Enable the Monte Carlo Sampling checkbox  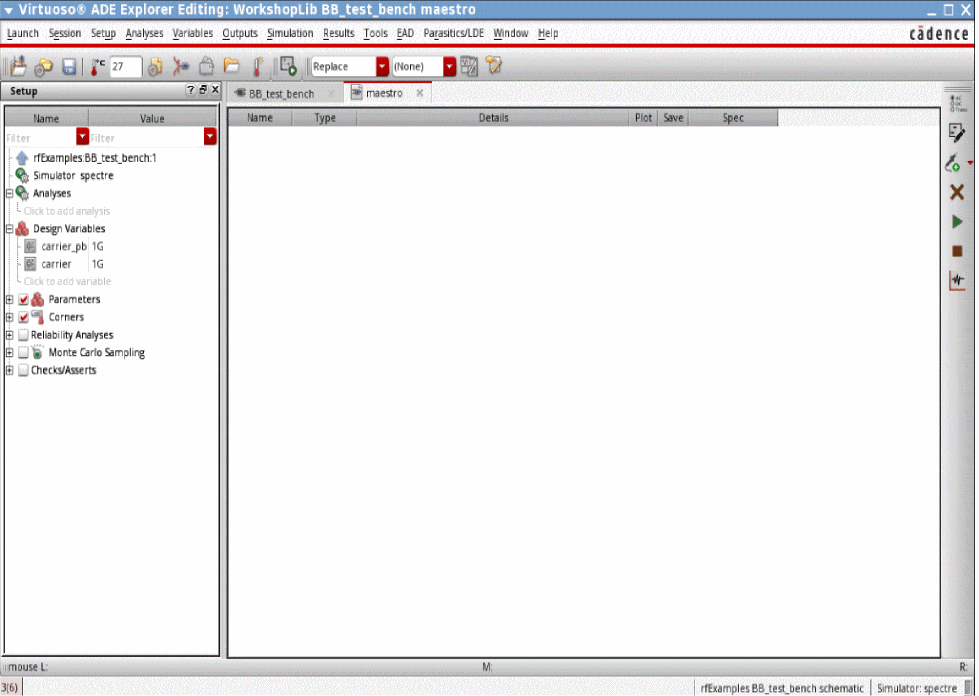pyautogui.click(x=23, y=353)
